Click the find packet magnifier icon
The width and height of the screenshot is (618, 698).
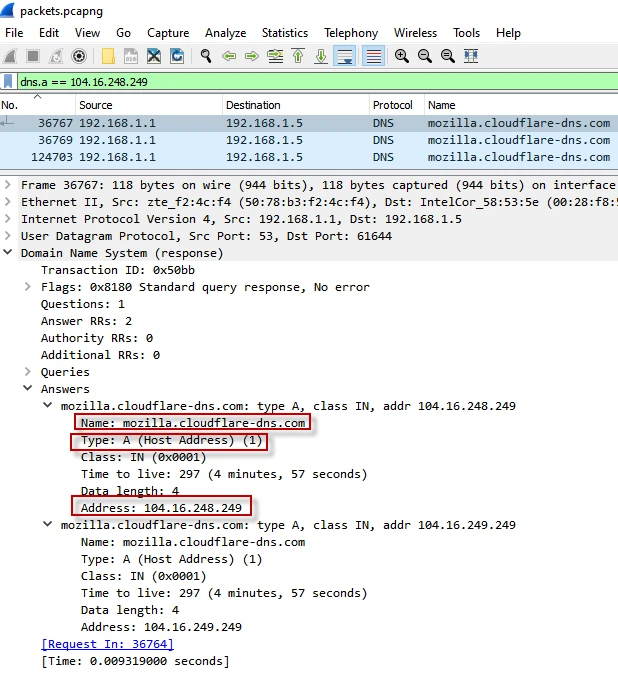[206, 56]
